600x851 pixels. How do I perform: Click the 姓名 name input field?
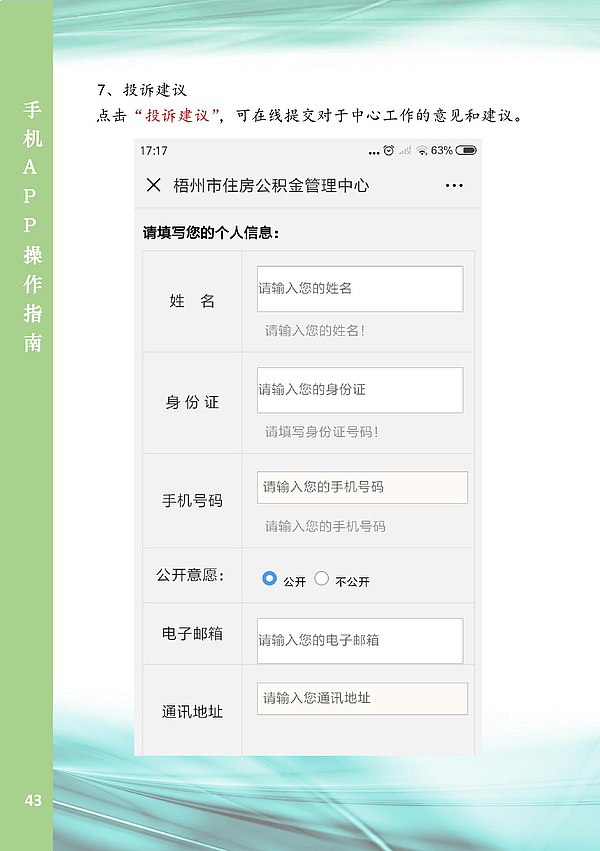pyautogui.click(x=359, y=288)
